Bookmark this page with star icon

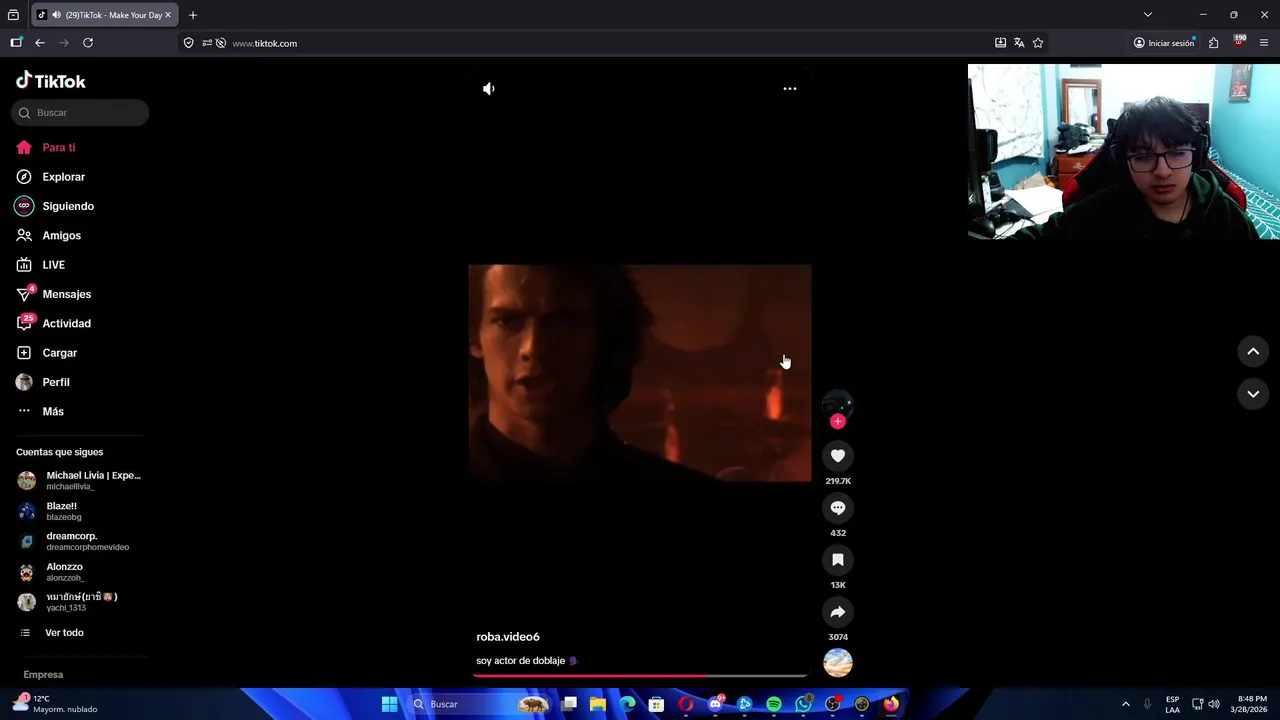(x=1038, y=43)
